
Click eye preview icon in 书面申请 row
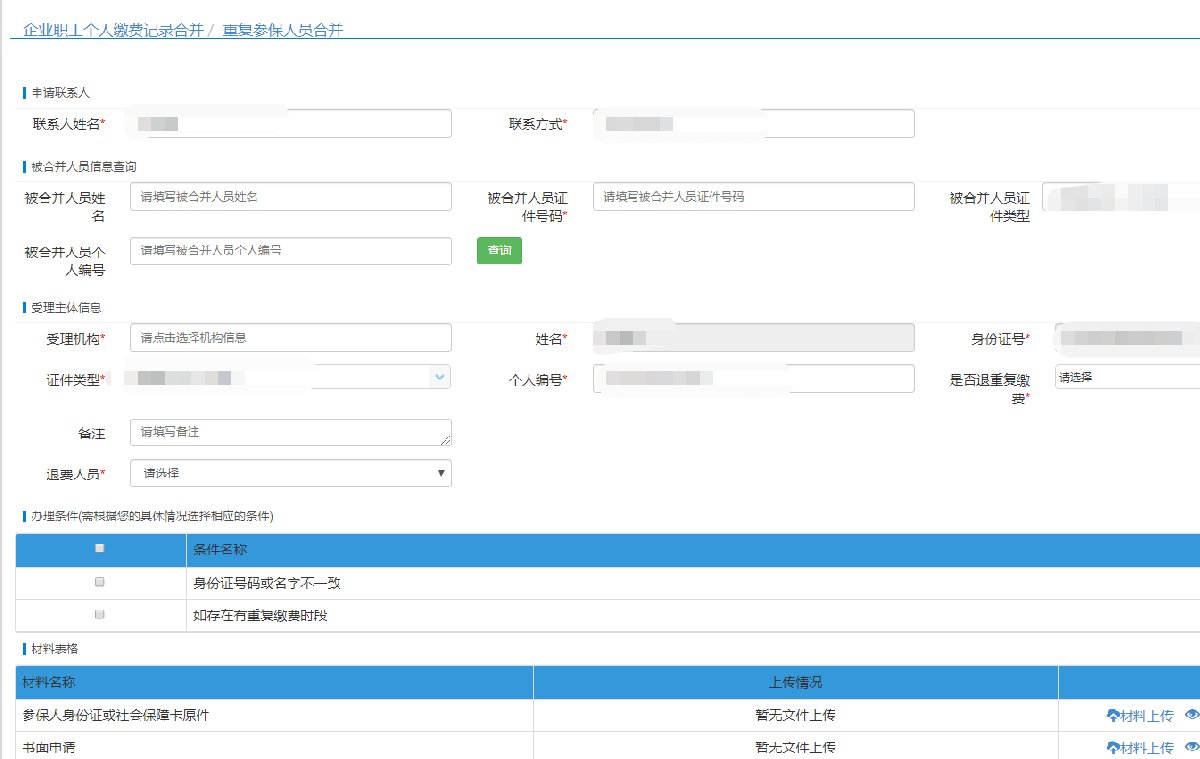coord(1191,748)
